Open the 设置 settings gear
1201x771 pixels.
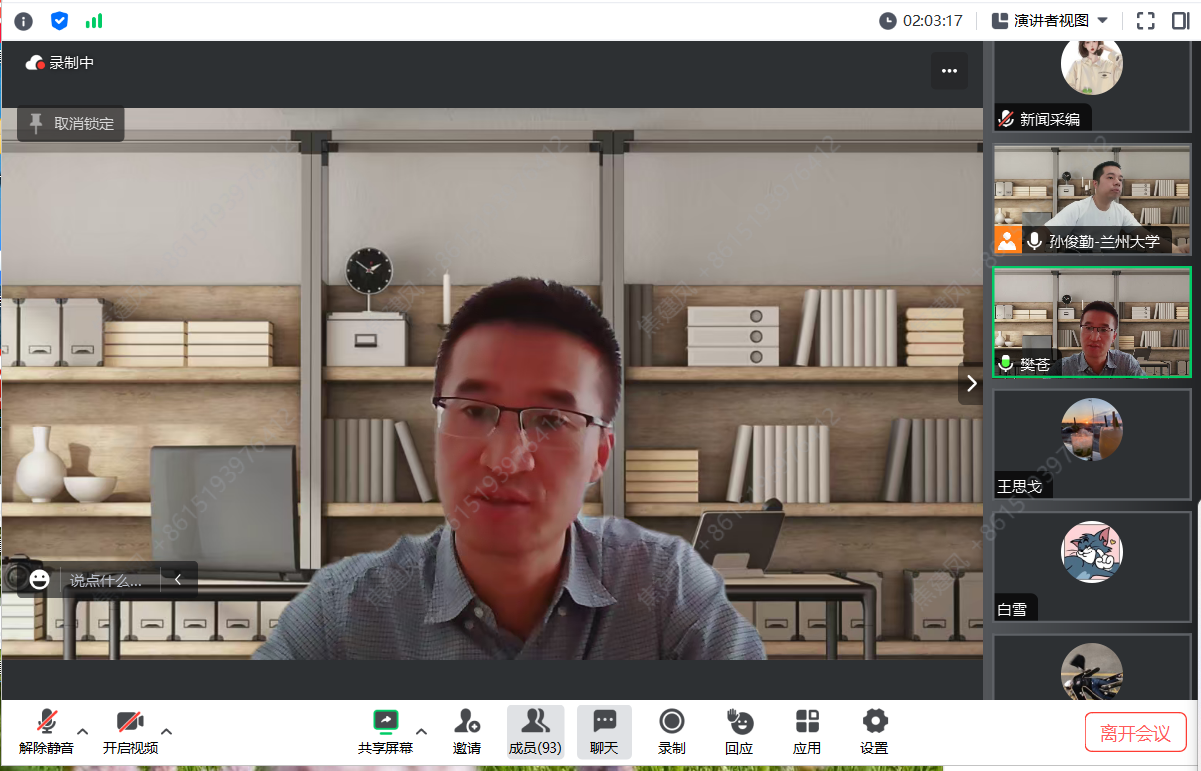pyautogui.click(x=874, y=731)
